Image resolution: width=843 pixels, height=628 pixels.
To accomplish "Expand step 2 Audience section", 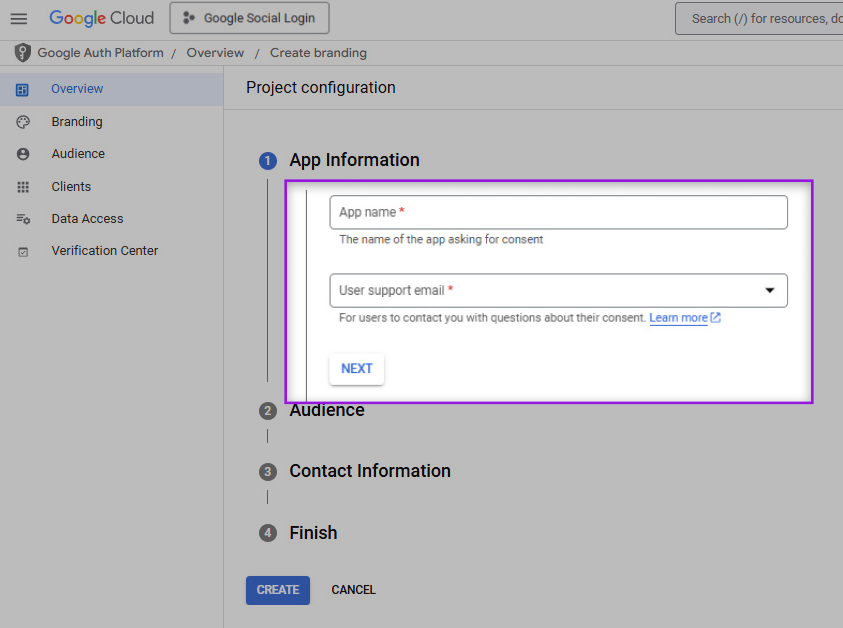I will click(x=327, y=410).
